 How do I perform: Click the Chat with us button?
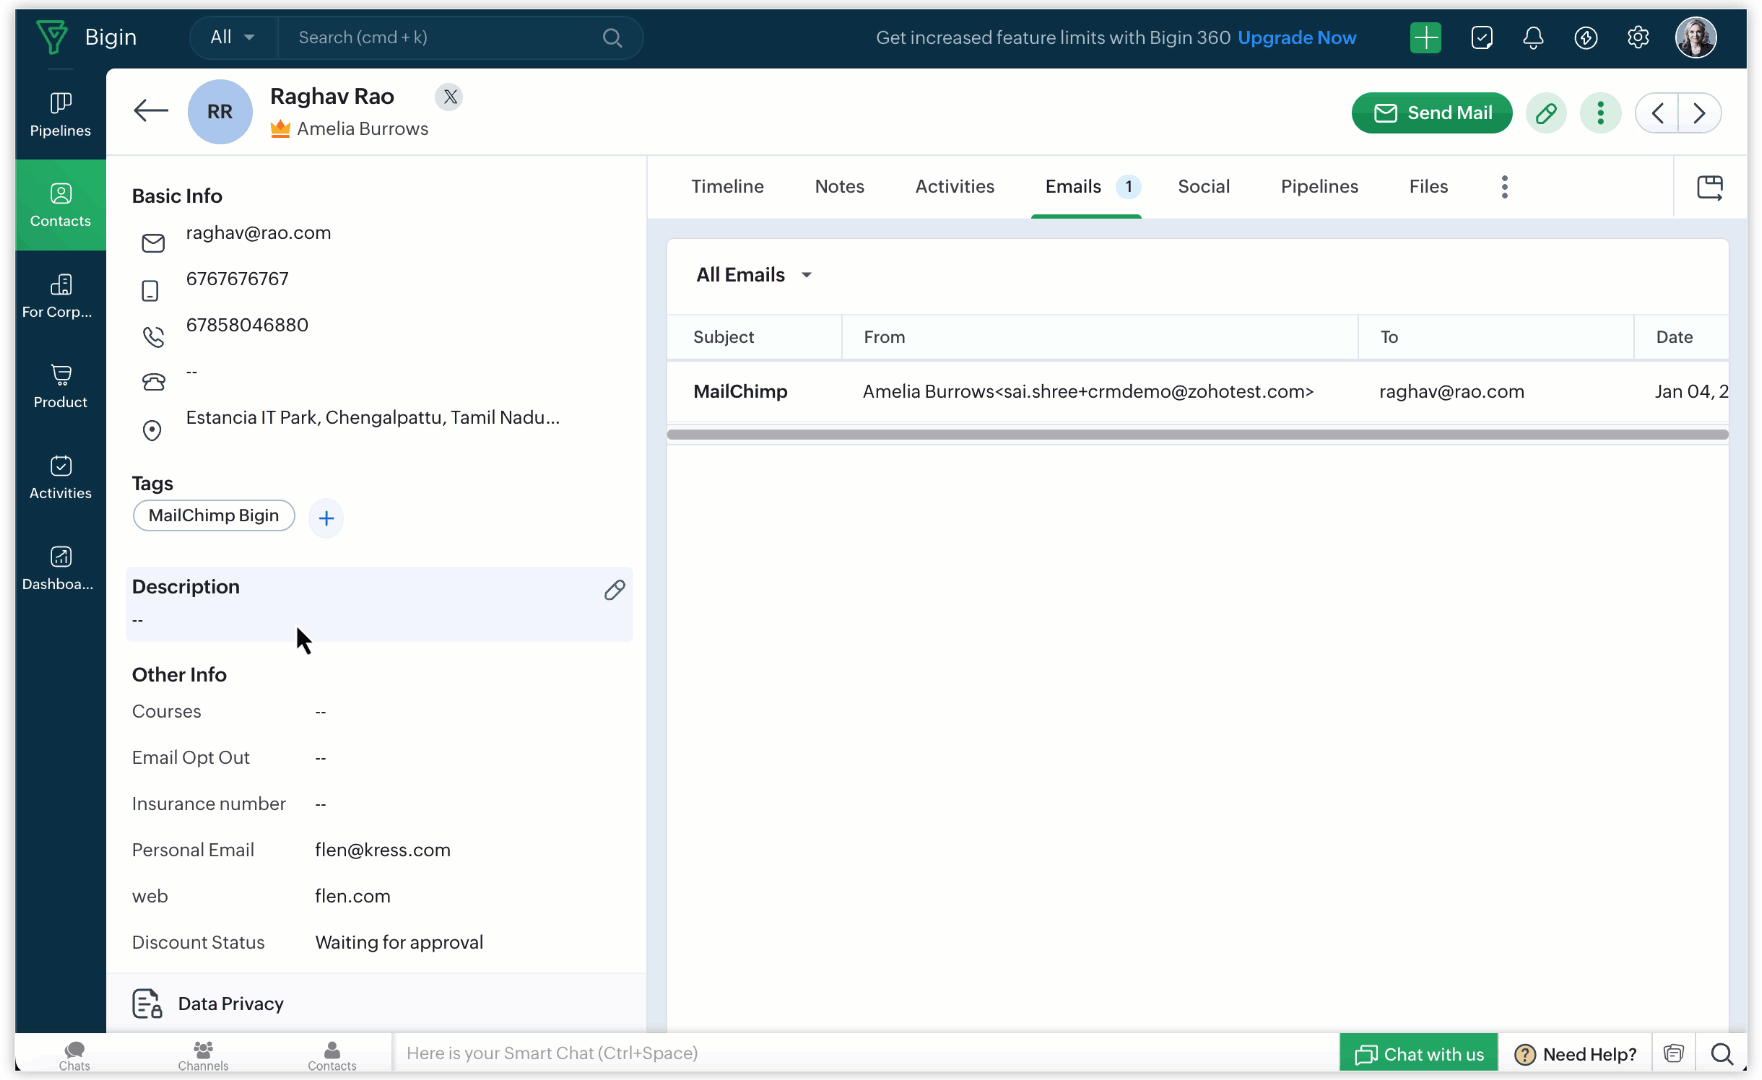[1419, 1054]
